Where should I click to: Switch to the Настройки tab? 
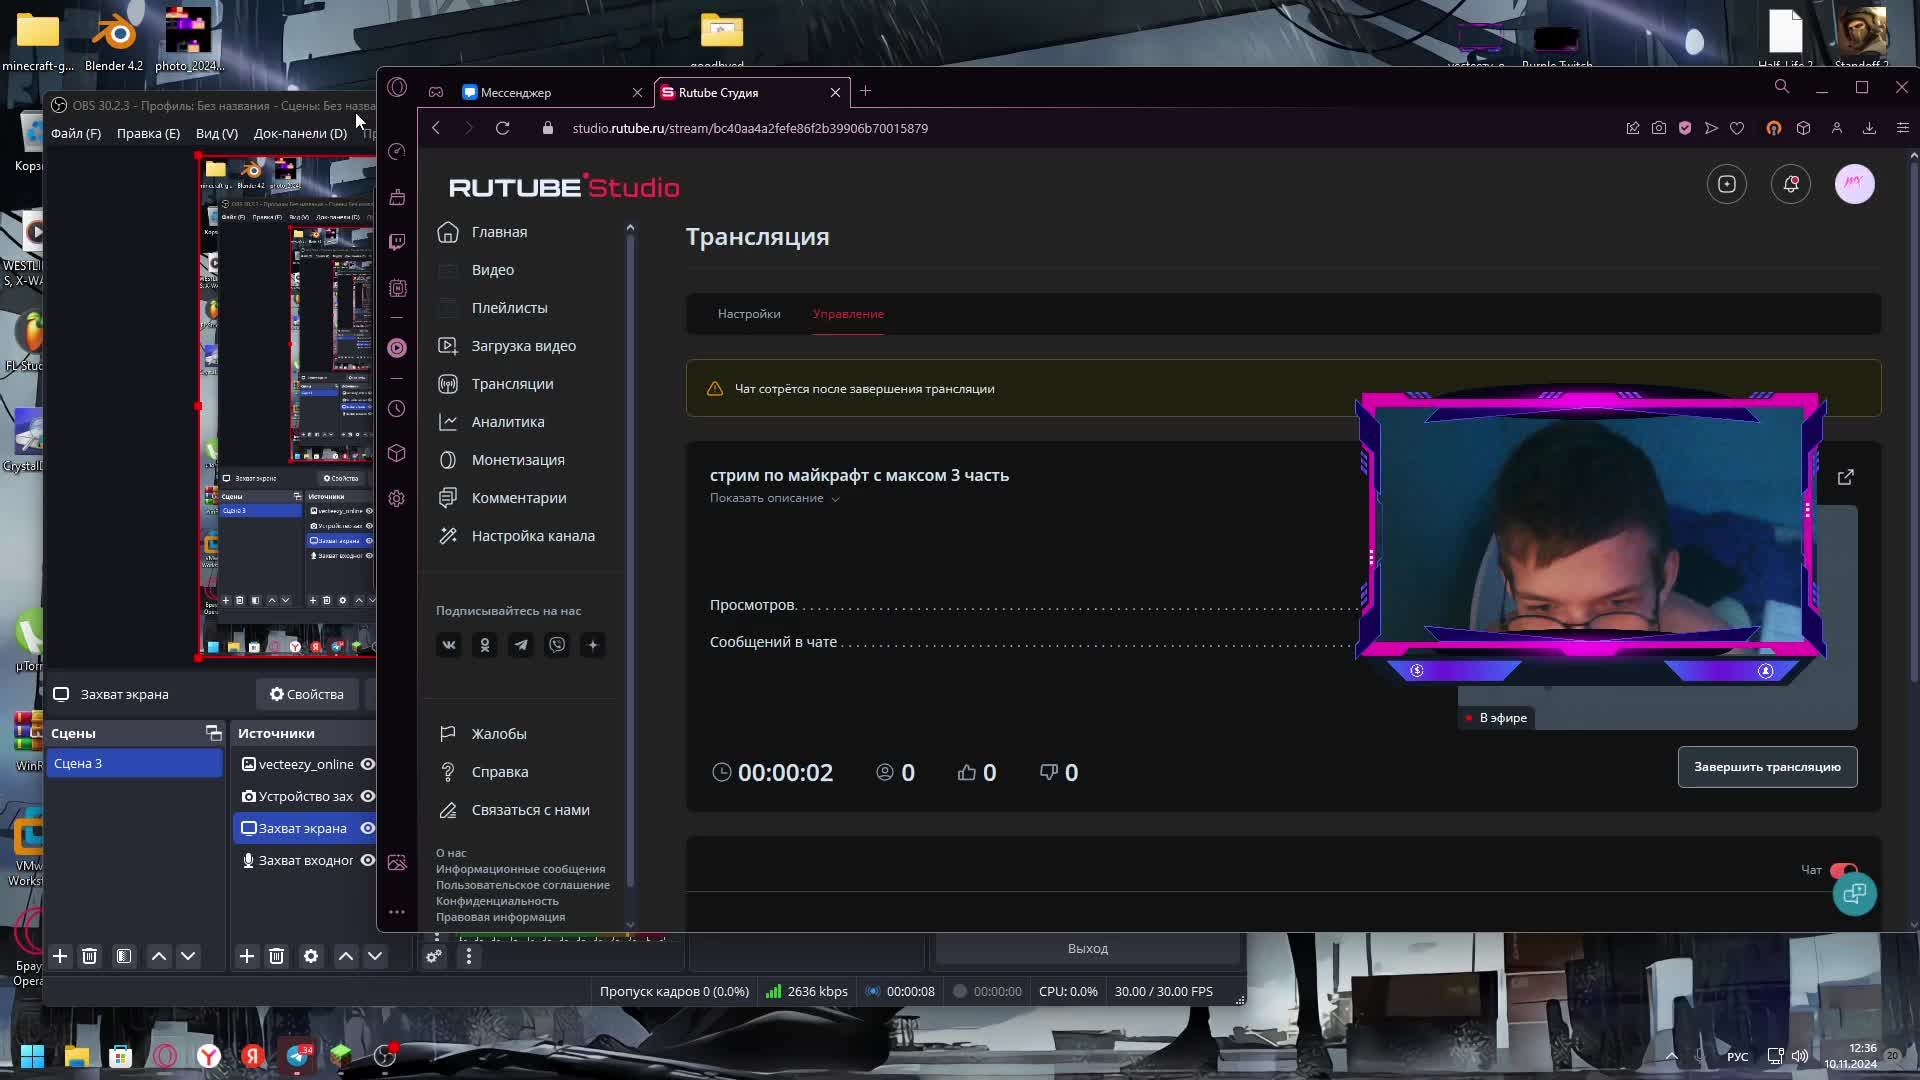click(749, 314)
